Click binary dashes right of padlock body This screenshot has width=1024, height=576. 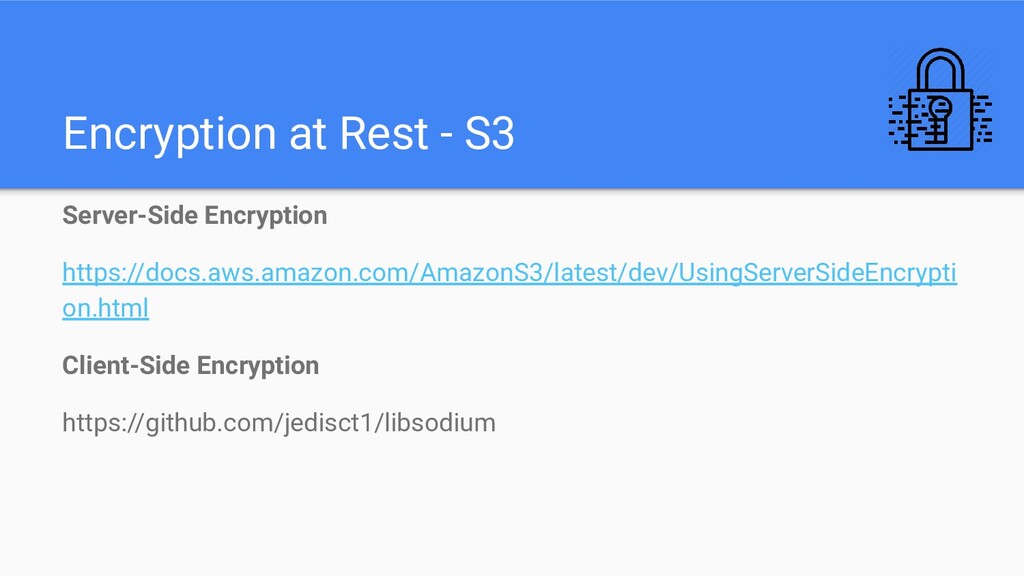pyautogui.click(x=983, y=119)
